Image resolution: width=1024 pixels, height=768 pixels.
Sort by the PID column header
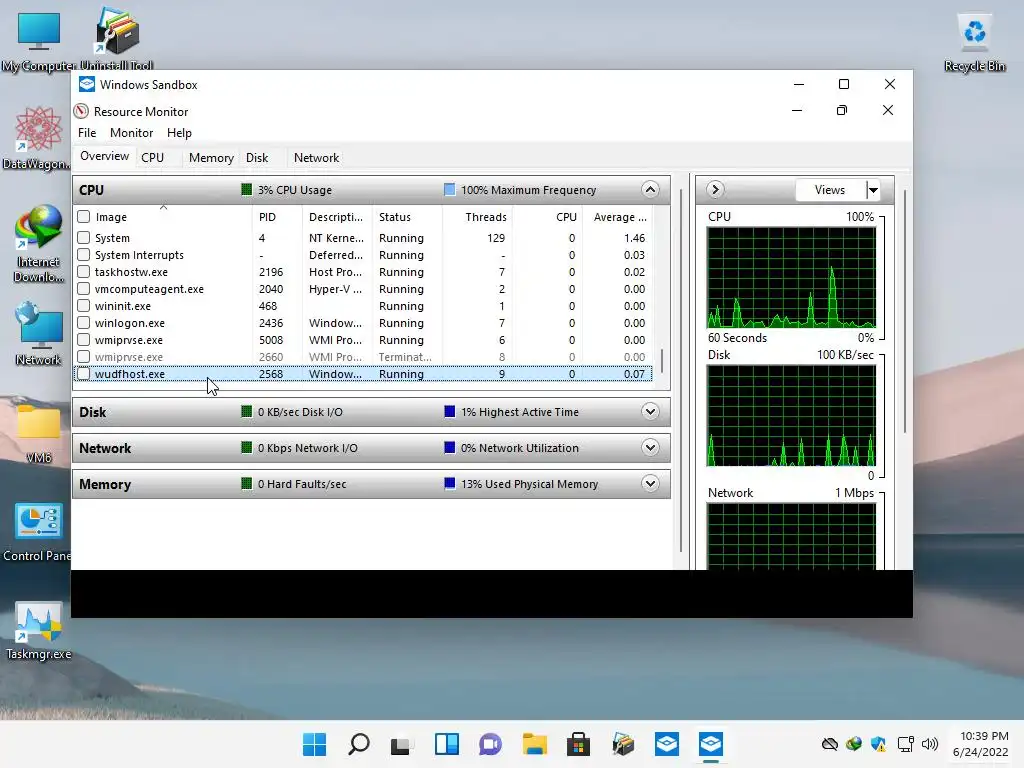[277, 217]
